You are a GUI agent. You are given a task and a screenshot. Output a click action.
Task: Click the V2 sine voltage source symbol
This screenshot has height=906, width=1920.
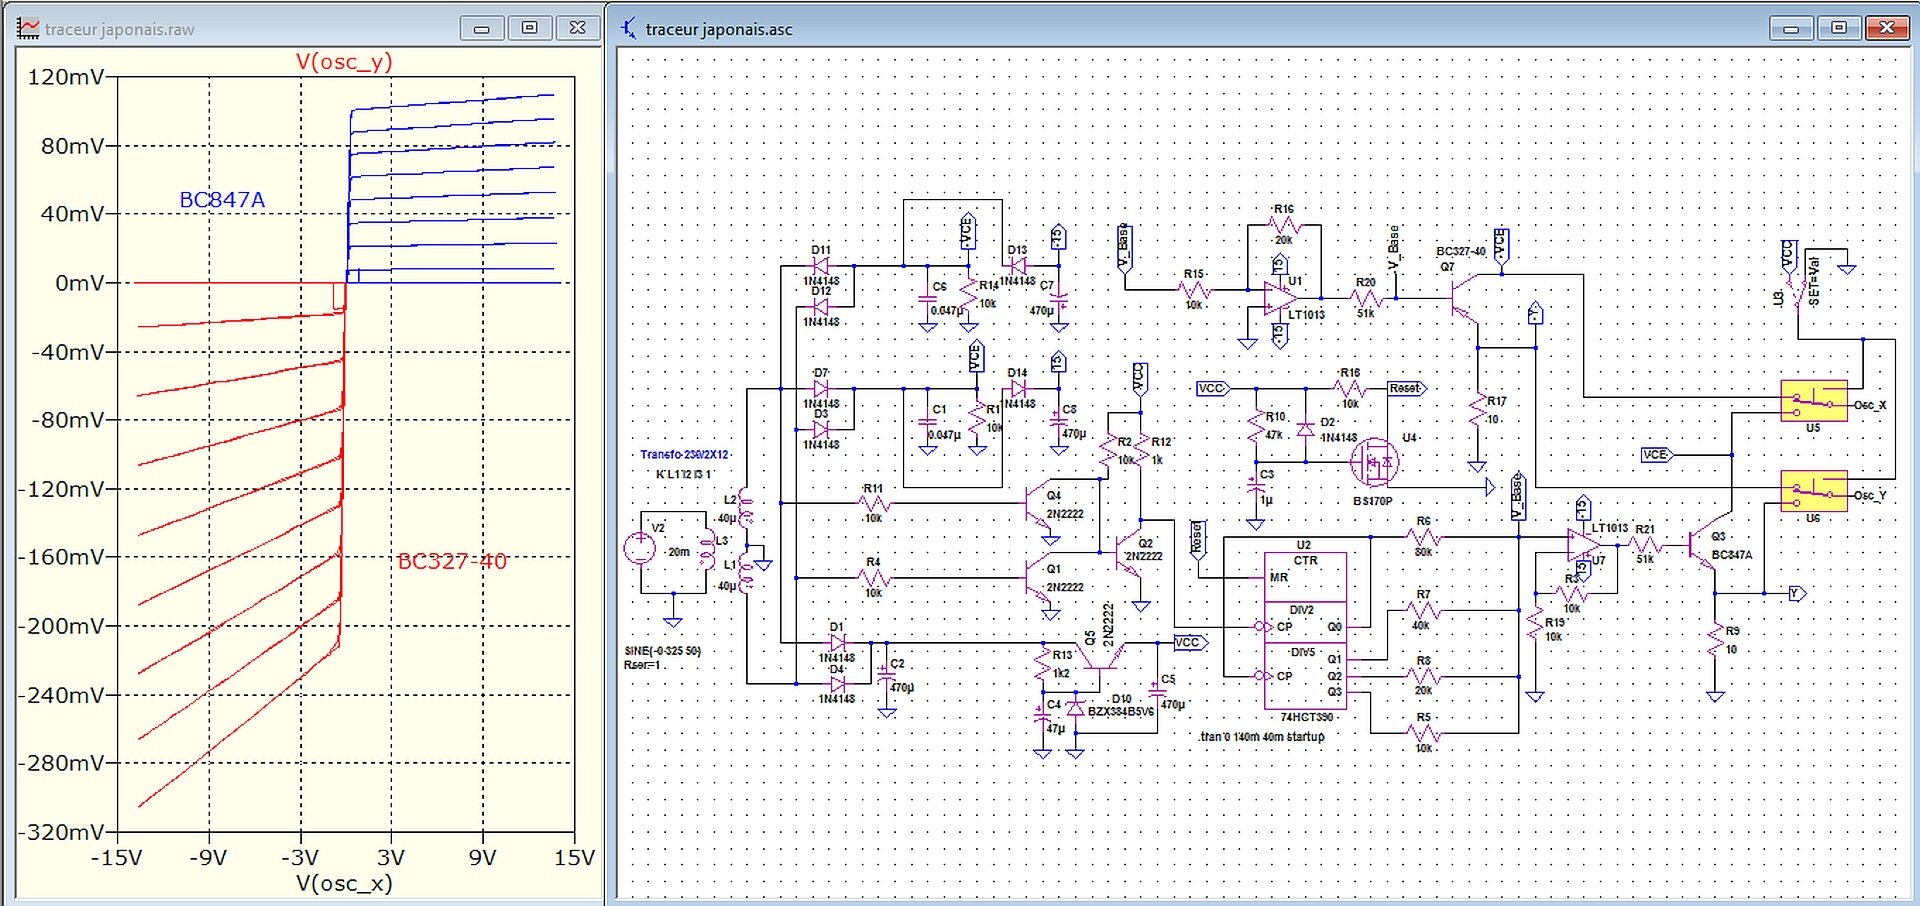[640, 548]
